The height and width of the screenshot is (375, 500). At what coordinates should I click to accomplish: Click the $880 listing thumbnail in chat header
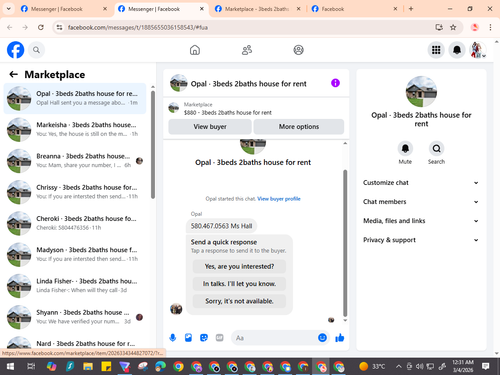[x=174, y=108]
